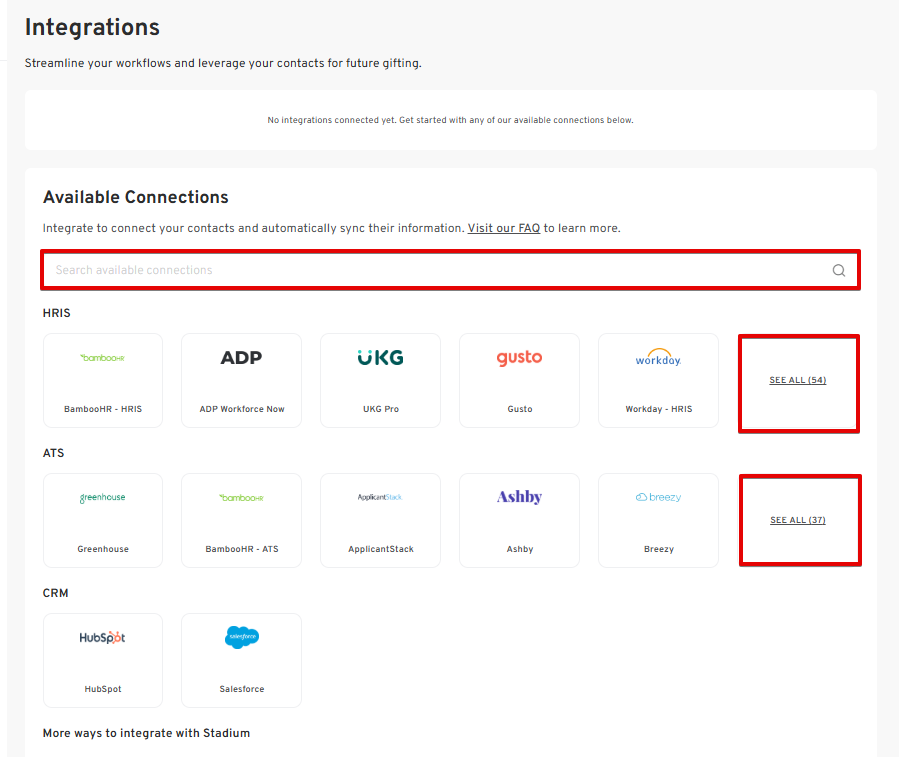The height and width of the screenshot is (757, 899).
Task: Select the BambooHR - HRIS integration card
Action: [x=103, y=381]
